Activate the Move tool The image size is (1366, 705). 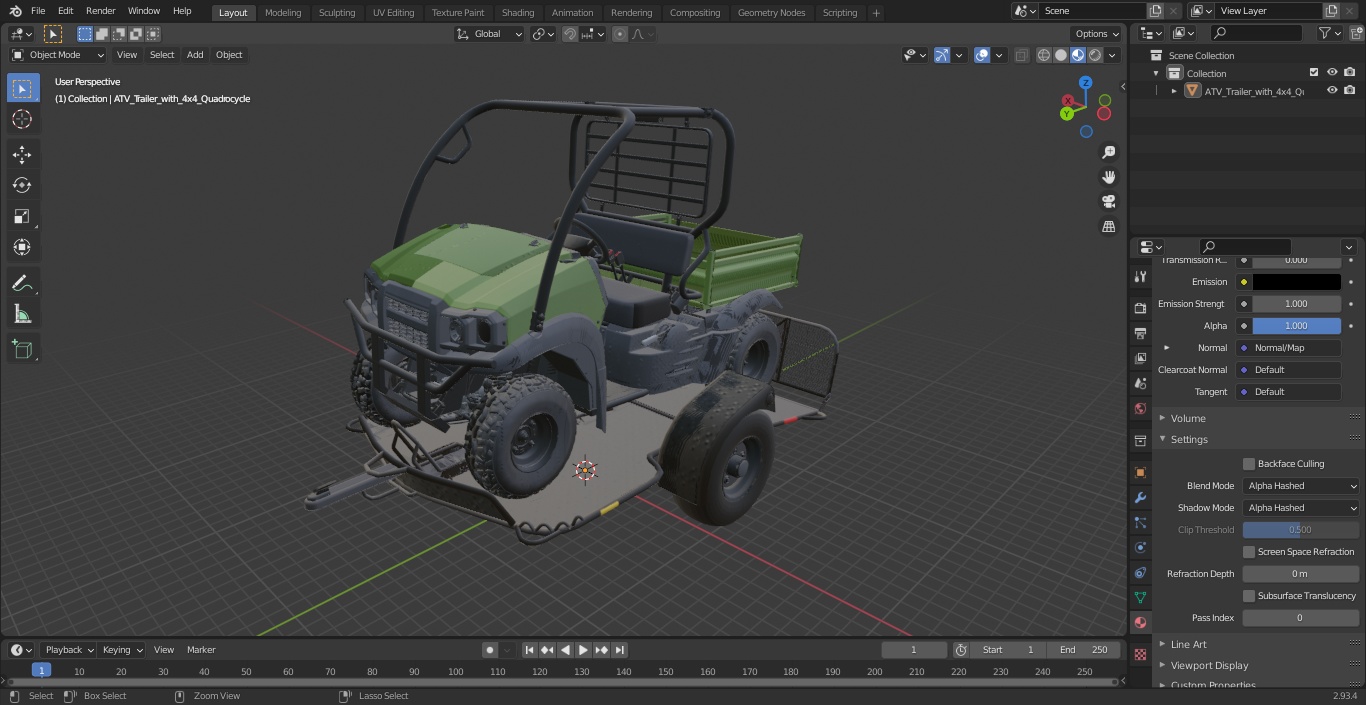pyautogui.click(x=22, y=154)
